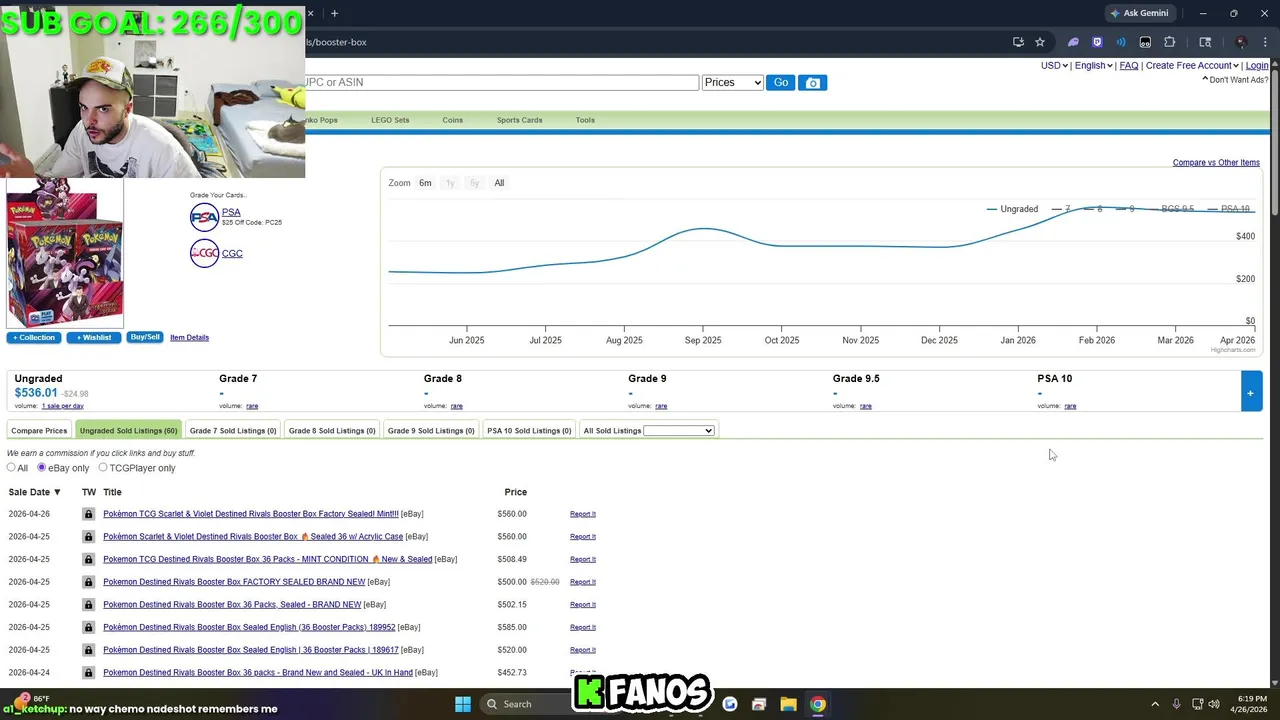Open a new browser tab with plus

[334, 13]
